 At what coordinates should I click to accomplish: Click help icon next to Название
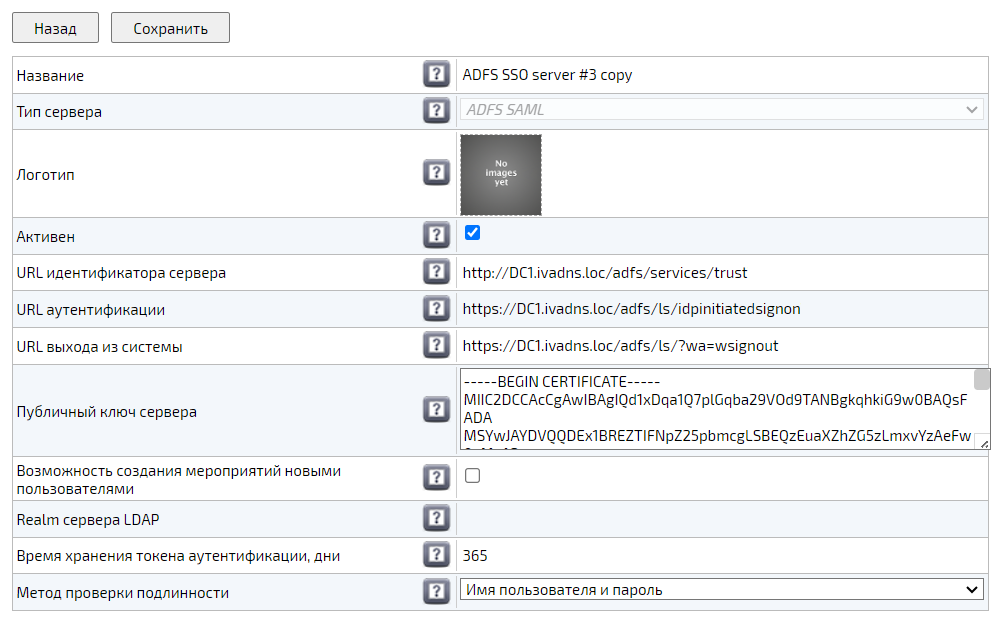pos(435,75)
